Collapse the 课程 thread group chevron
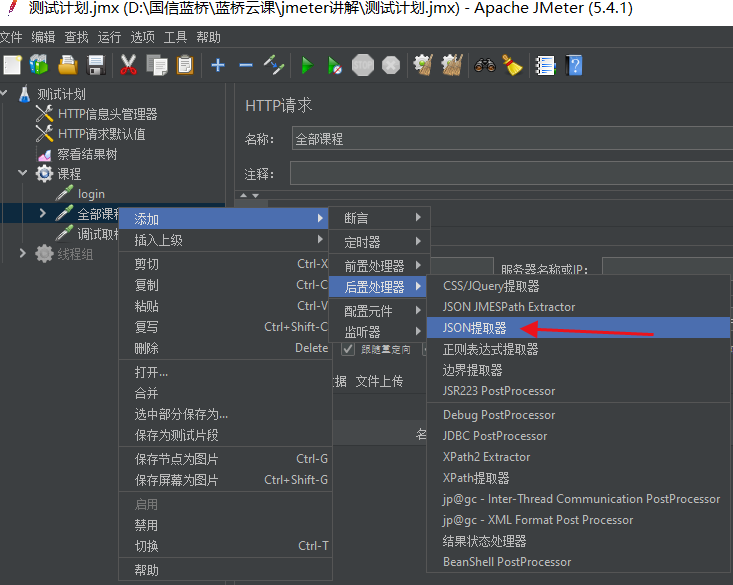Screen dimensions: 733x585 tap(22, 173)
